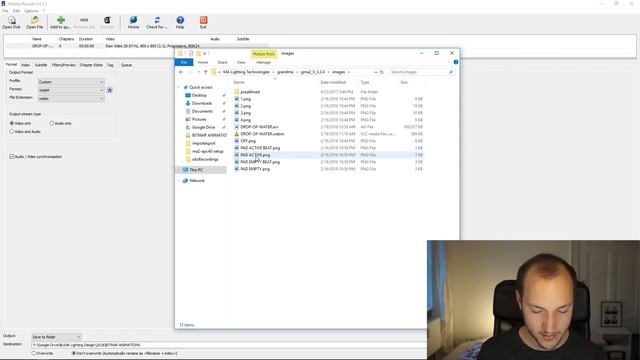Screen dimensions: 640x360
Task: Sort by Type column header
Action: [x=365, y=82]
